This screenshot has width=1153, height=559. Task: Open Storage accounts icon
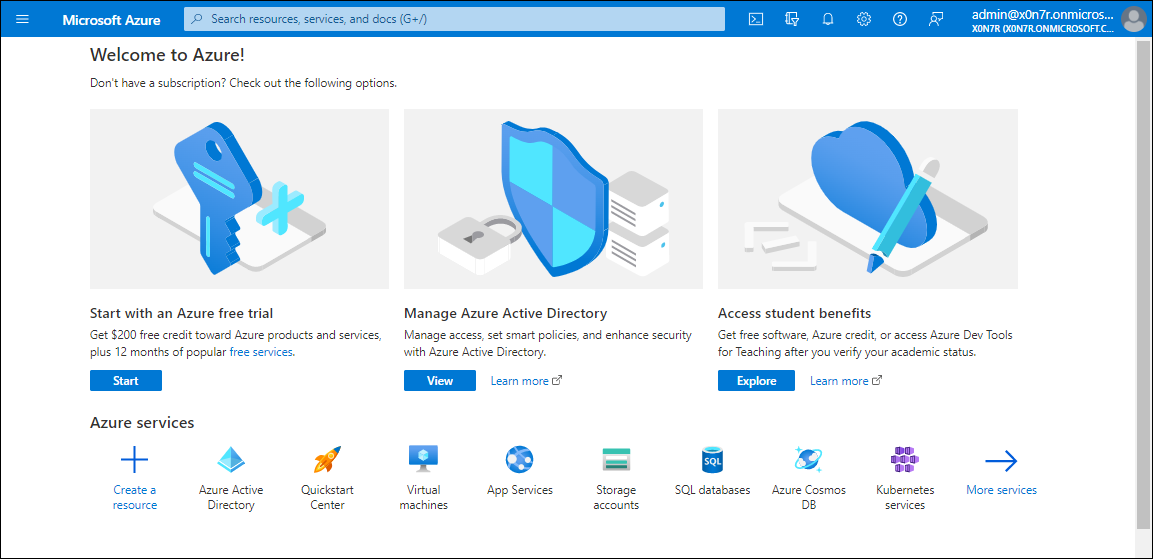point(616,460)
